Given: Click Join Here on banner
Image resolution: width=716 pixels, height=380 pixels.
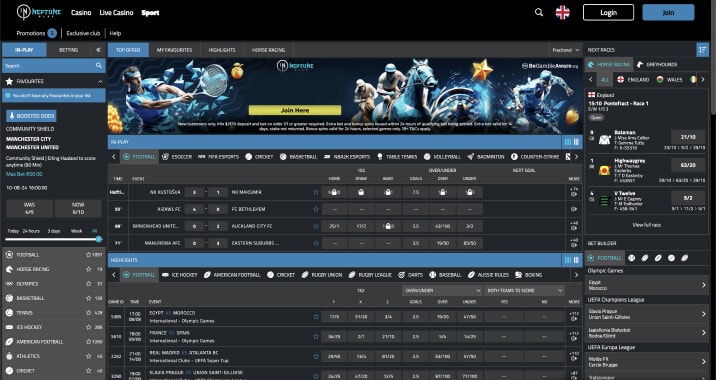Looking at the screenshot, I should click(295, 110).
